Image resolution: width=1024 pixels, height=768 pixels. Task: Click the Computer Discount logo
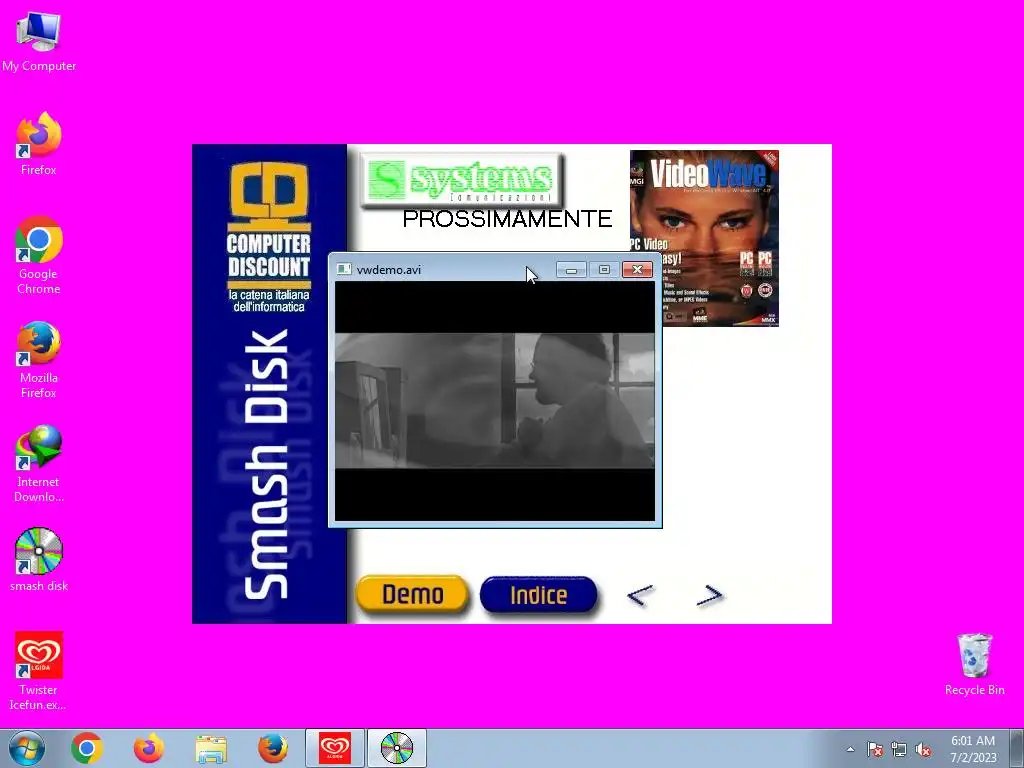268,238
